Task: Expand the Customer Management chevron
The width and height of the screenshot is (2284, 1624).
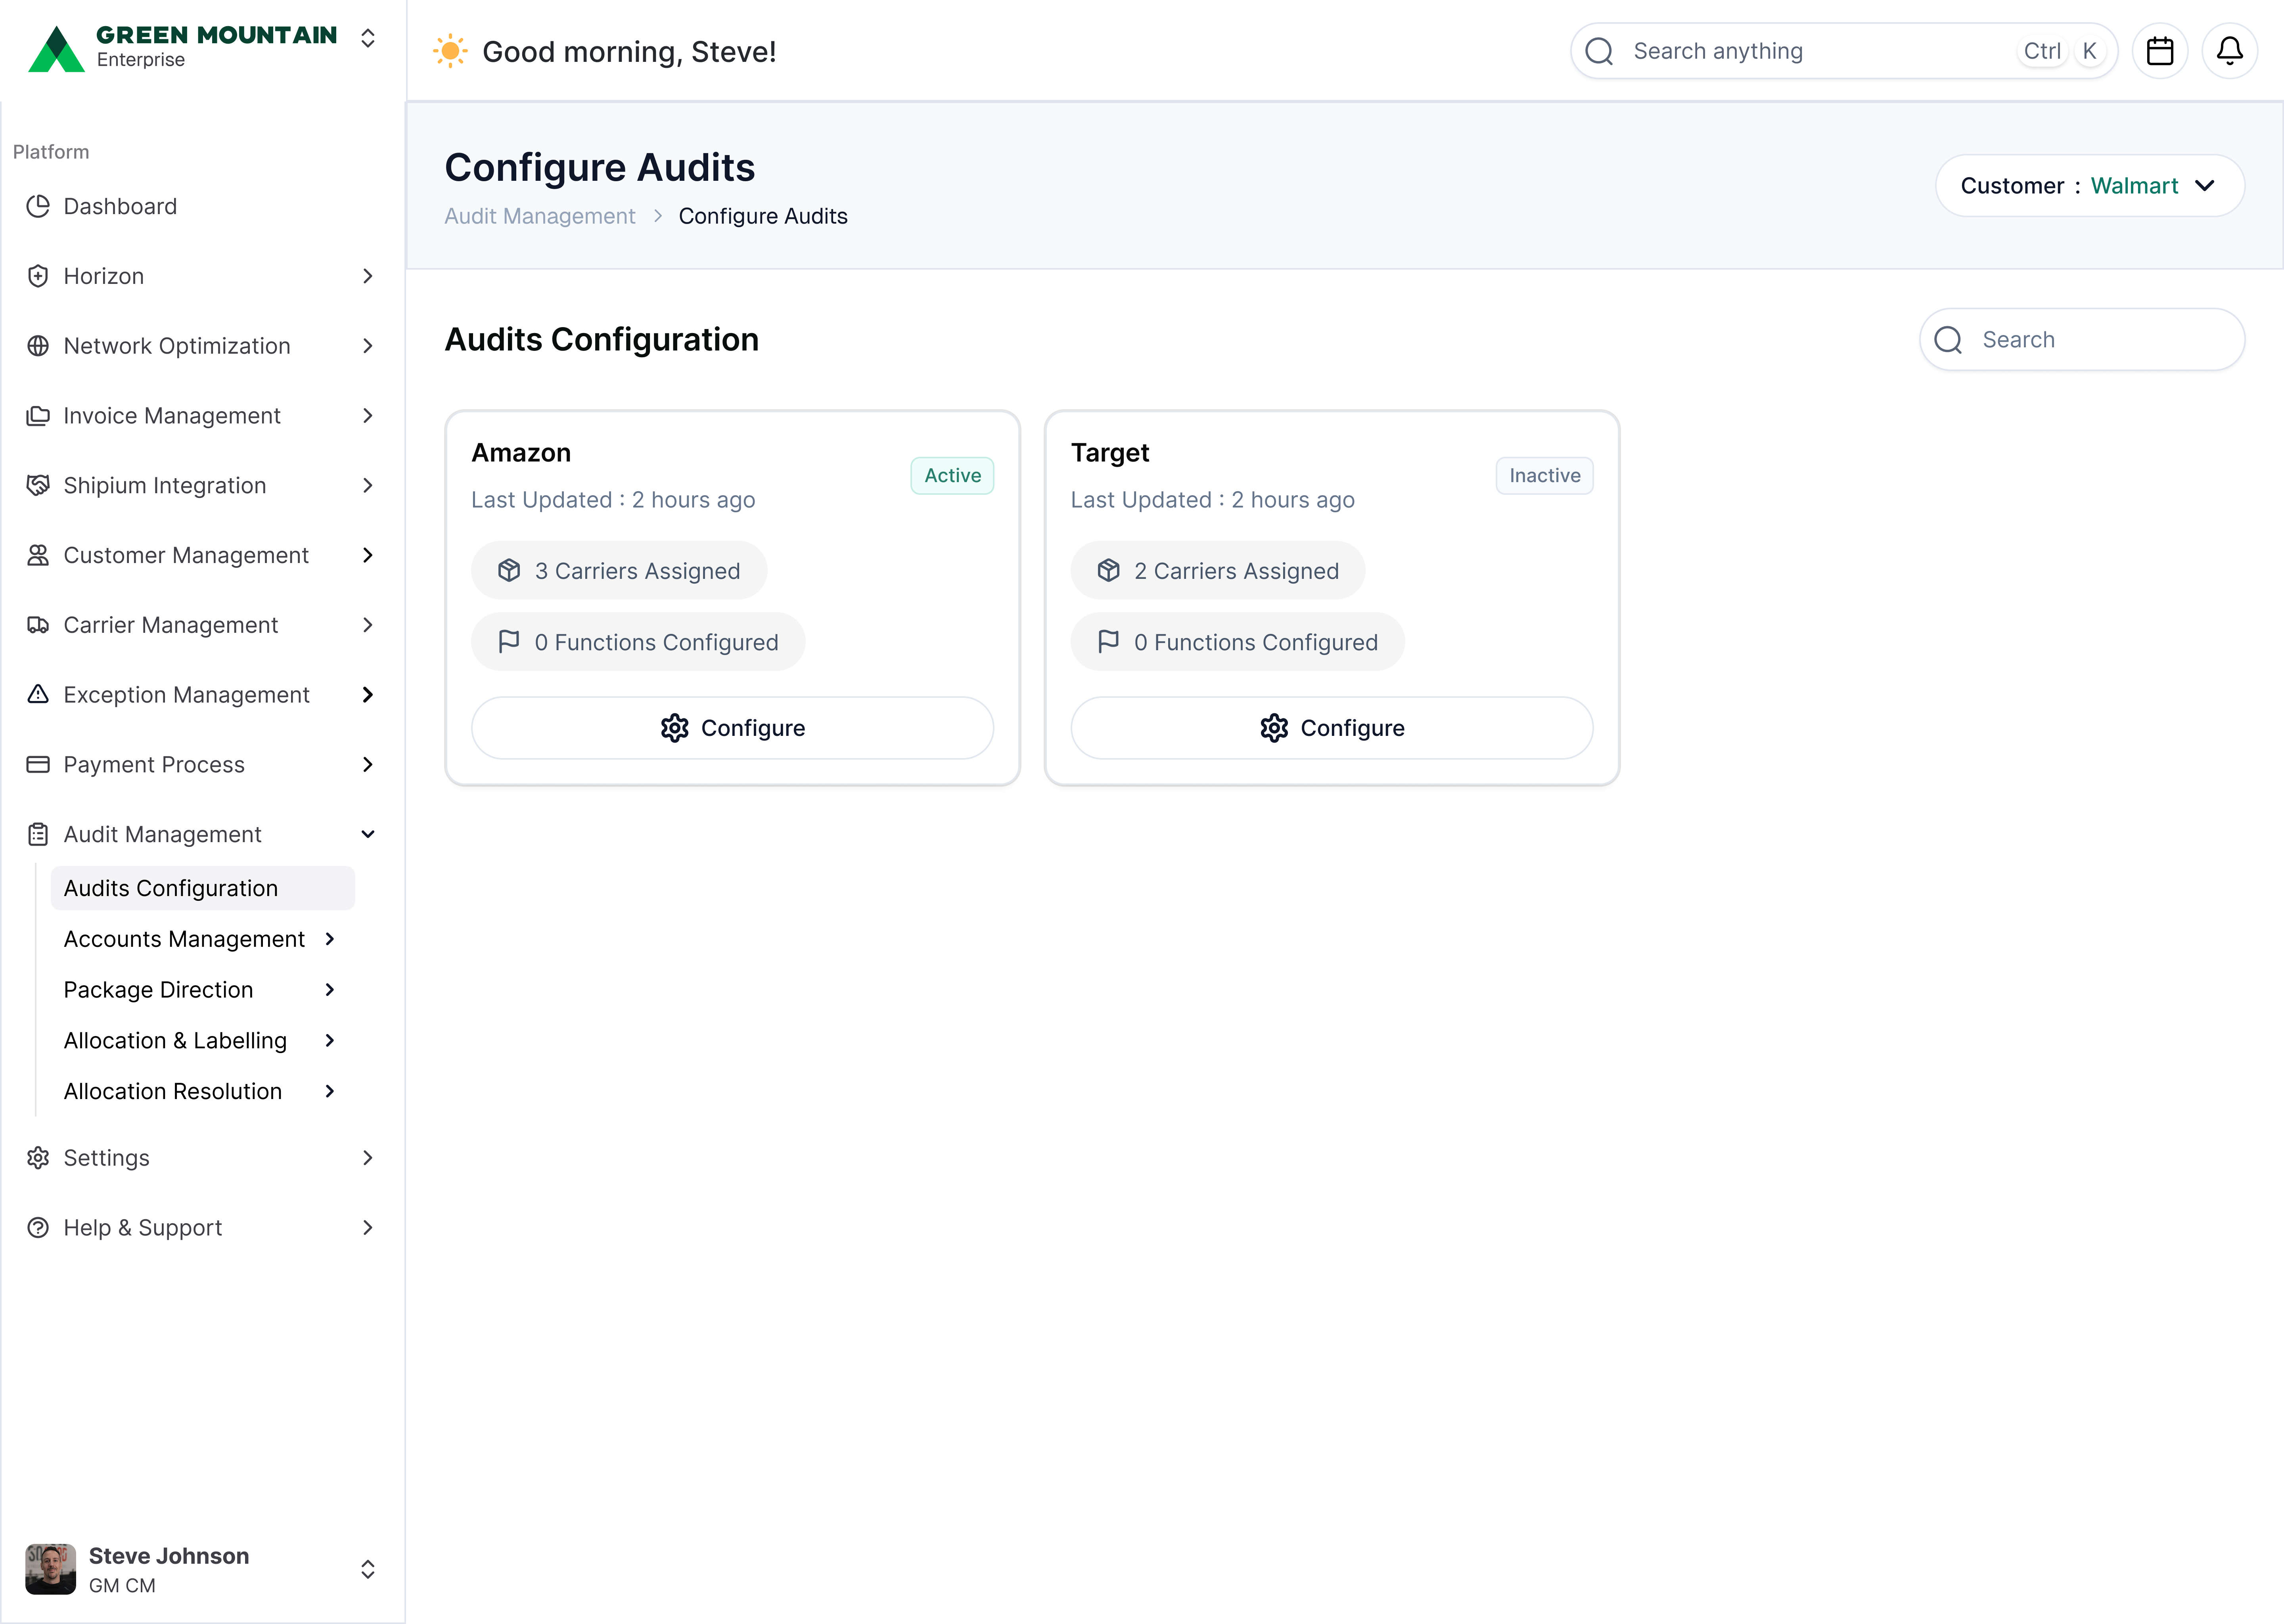Action: tap(368, 555)
